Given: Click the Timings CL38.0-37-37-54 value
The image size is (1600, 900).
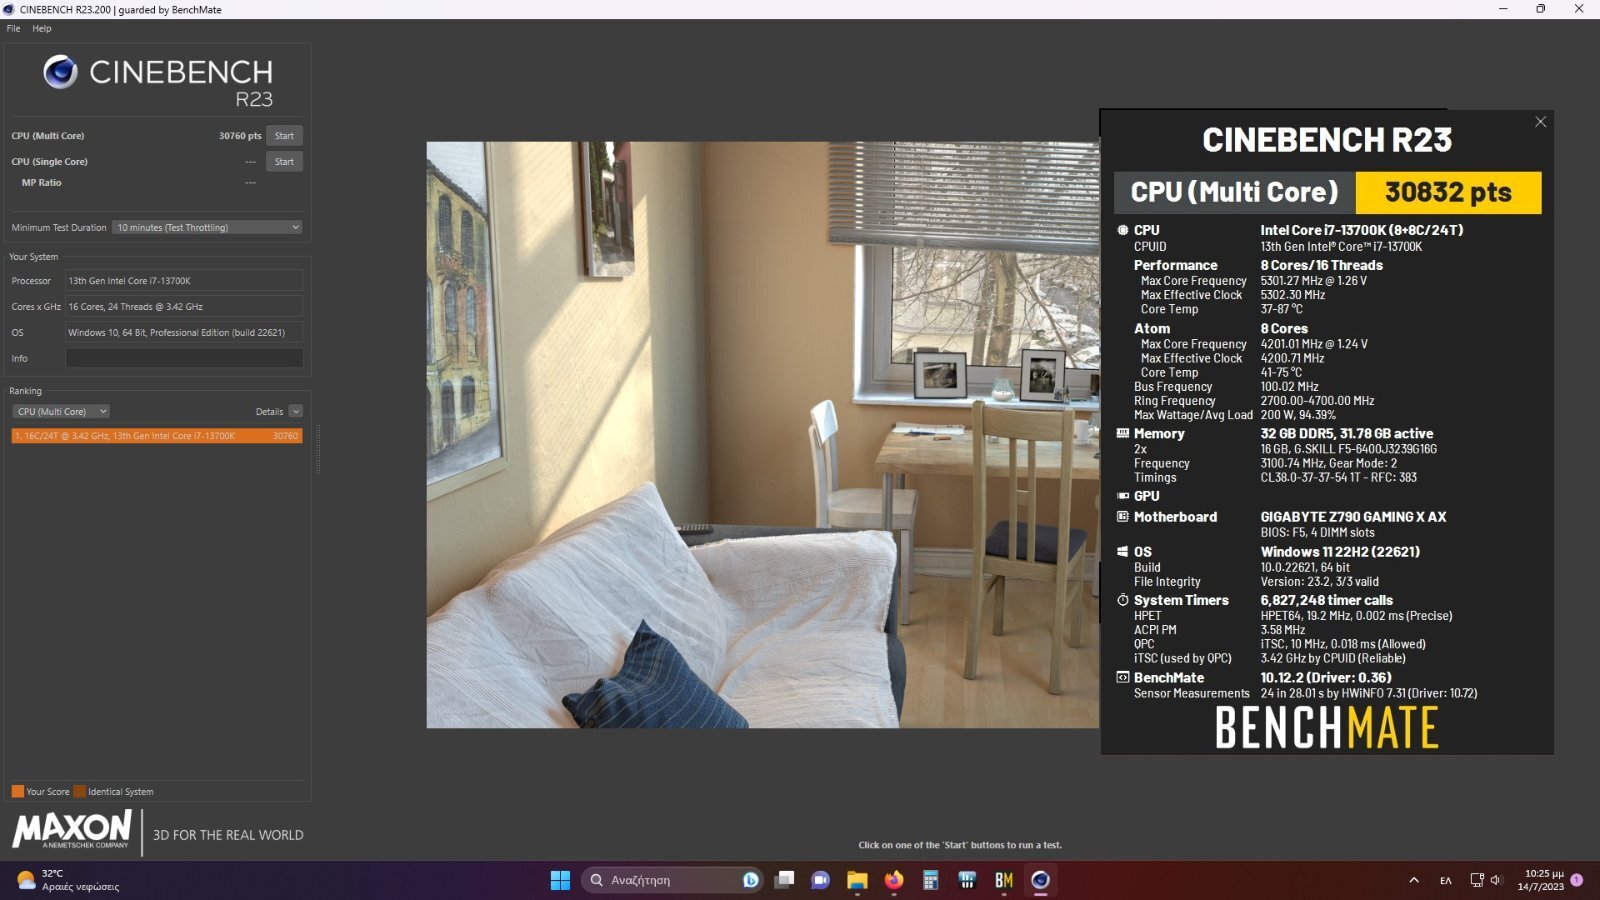Looking at the screenshot, I should (1338, 478).
